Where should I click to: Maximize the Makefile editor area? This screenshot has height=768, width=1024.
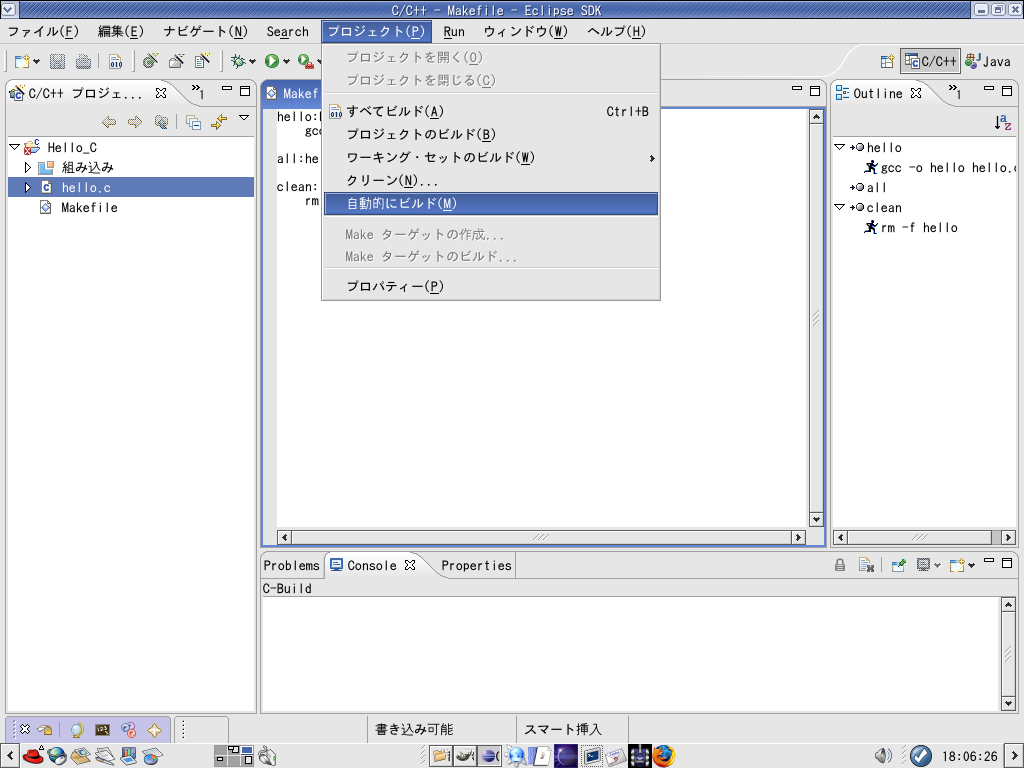click(x=815, y=91)
